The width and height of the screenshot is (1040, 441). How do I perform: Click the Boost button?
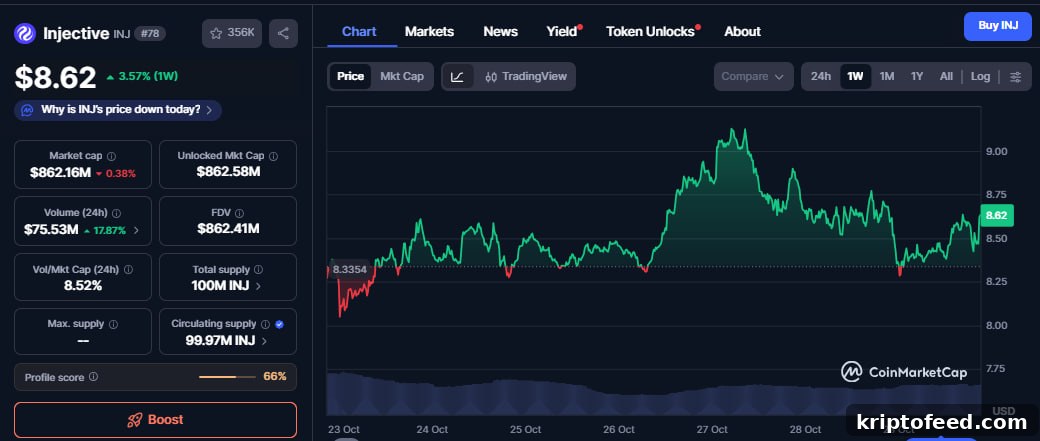coord(155,420)
